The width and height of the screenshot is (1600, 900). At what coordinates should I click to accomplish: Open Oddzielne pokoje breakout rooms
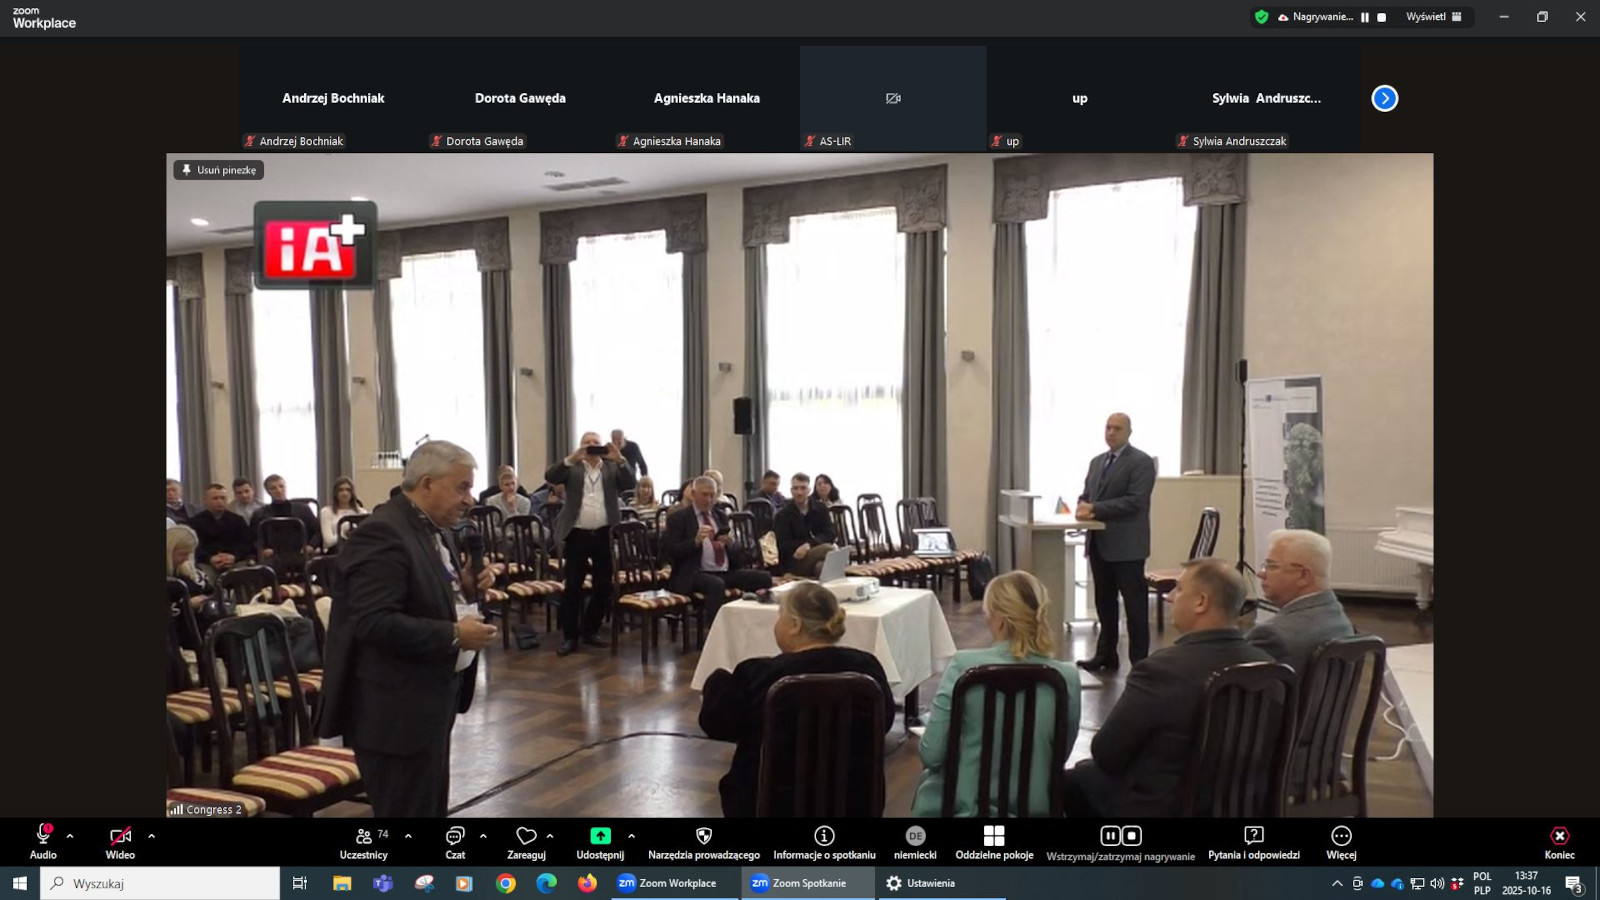[x=994, y=842]
